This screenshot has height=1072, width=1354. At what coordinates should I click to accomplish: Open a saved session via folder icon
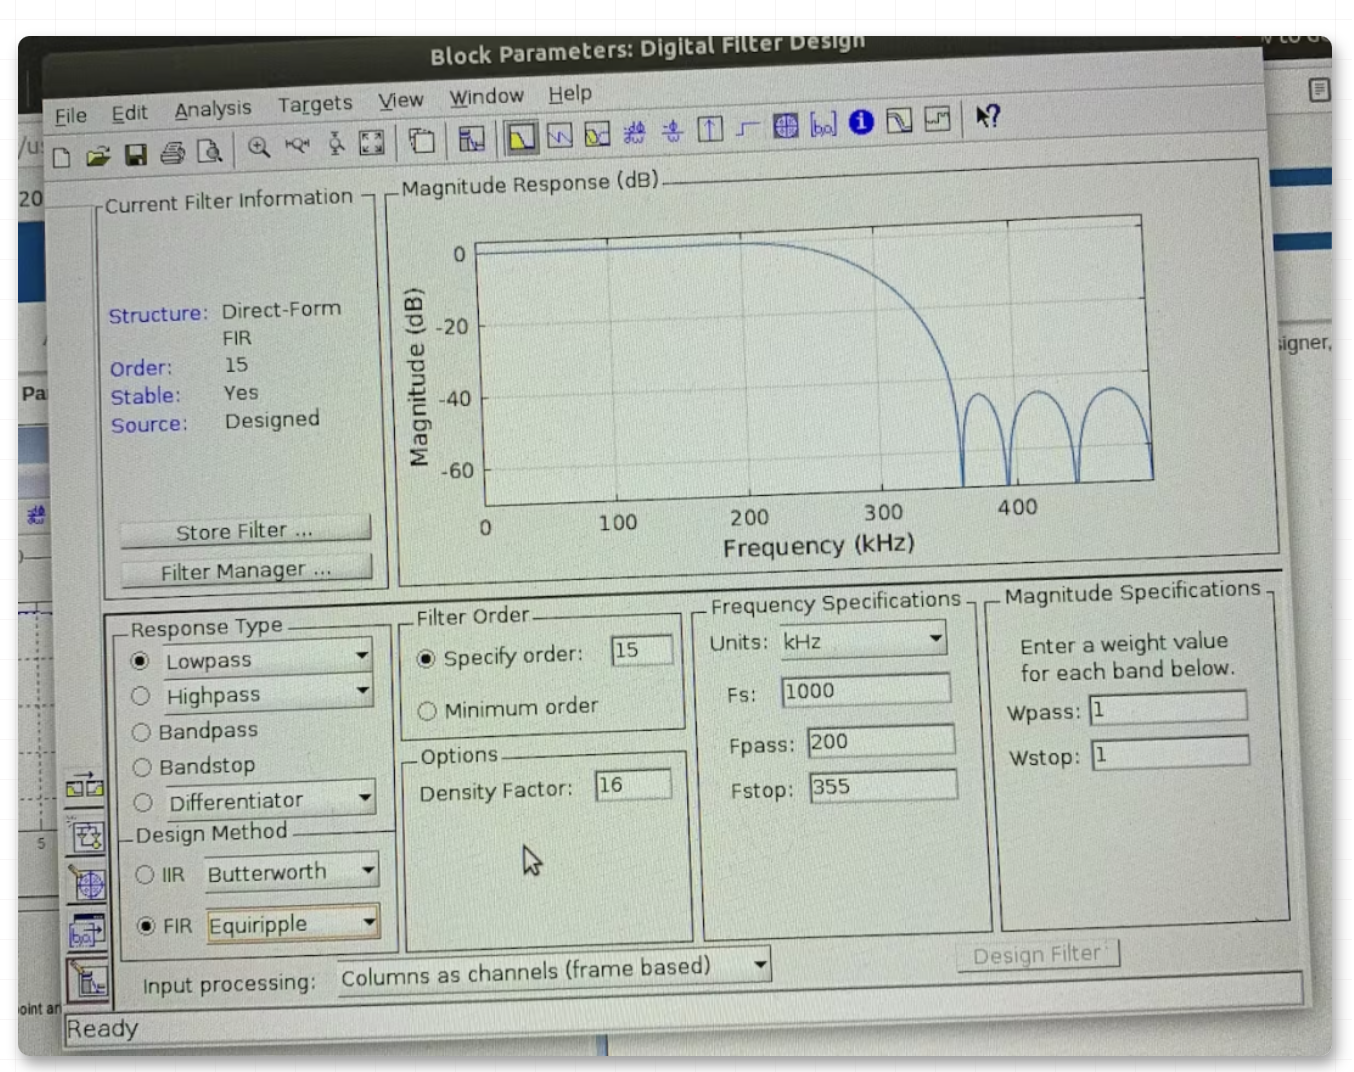point(98,156)
